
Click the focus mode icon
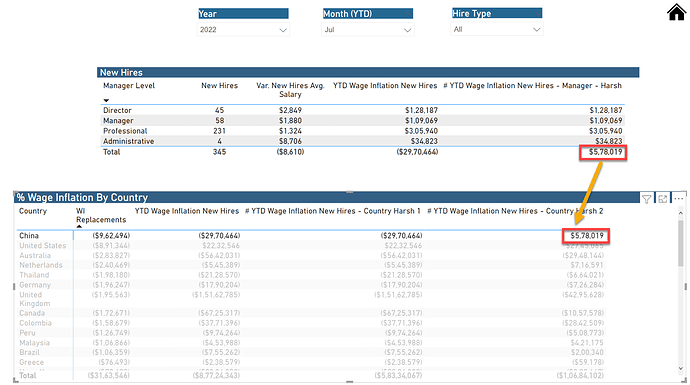pos(662,199)
